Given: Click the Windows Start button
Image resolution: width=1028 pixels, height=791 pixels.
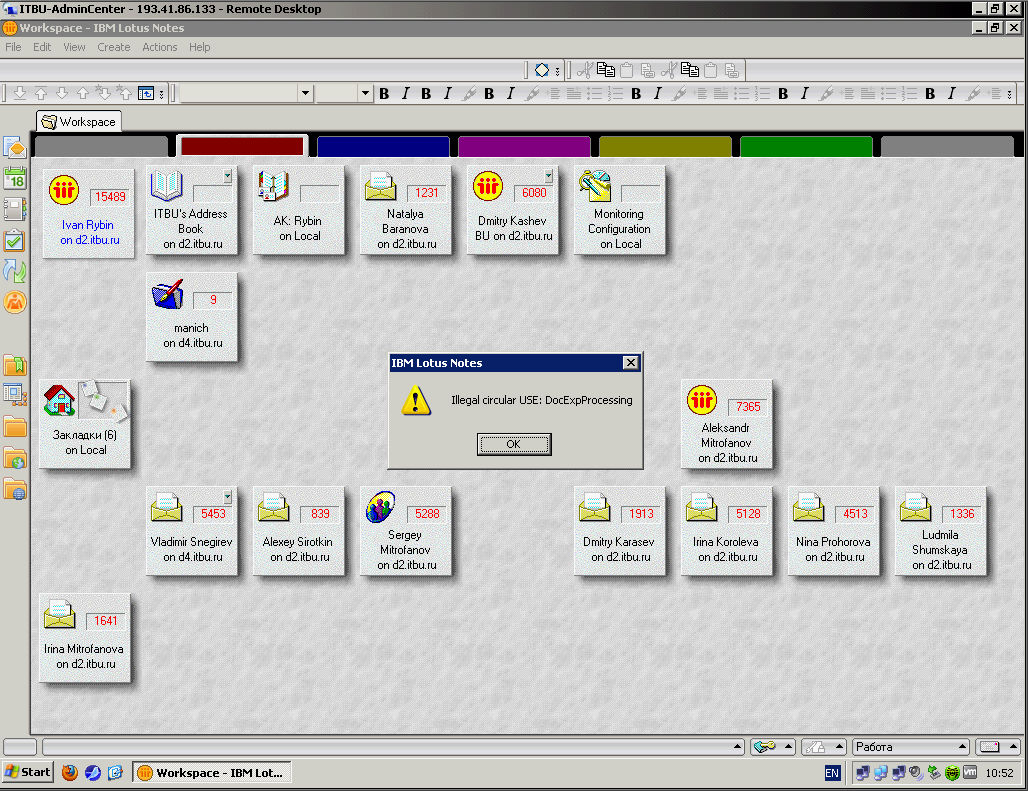Looking at the screenshot, I should coord(28,773).
